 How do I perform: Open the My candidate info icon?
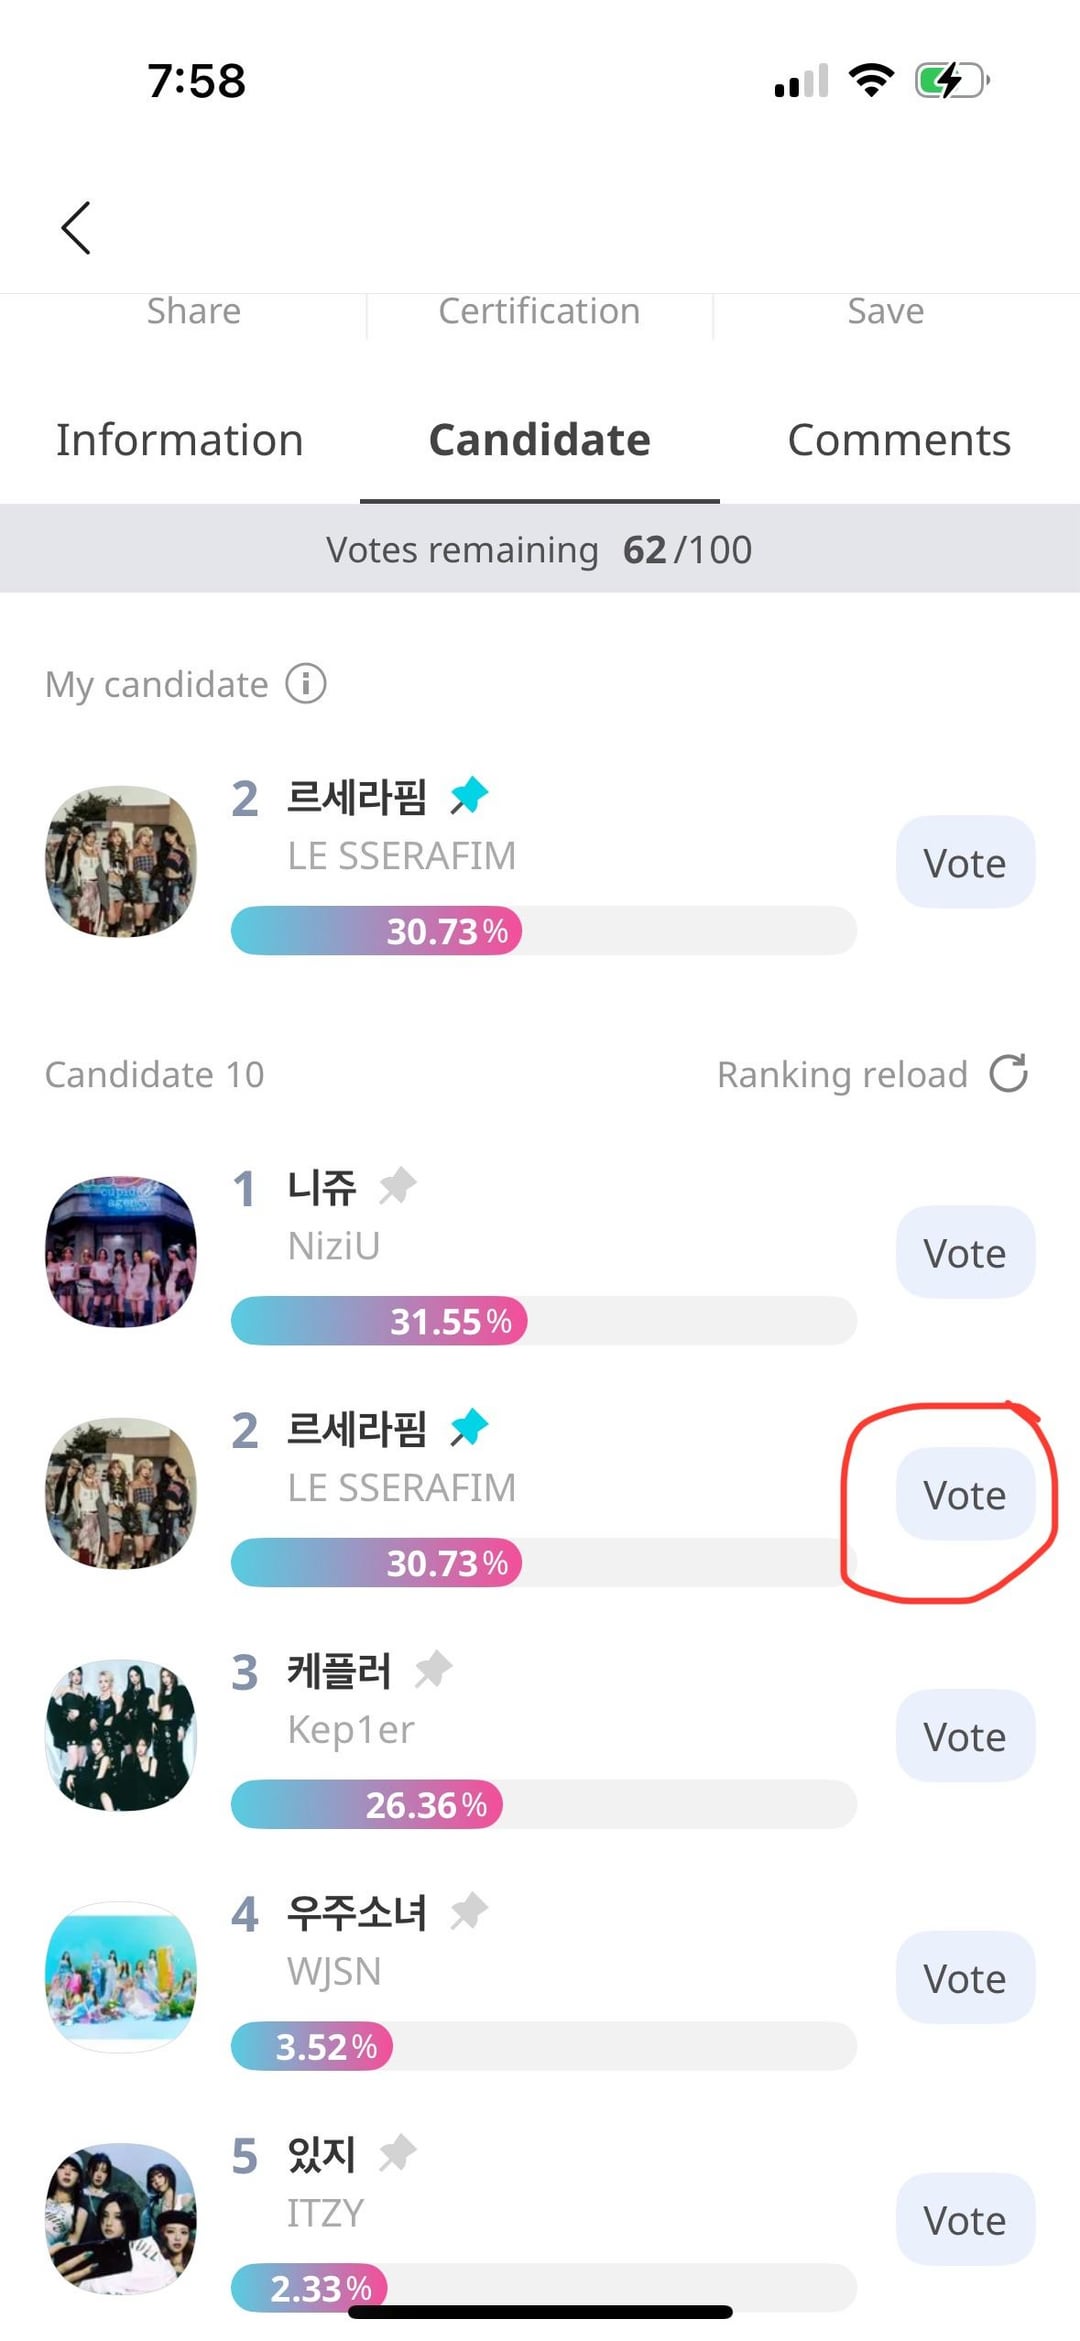(306, 684)
